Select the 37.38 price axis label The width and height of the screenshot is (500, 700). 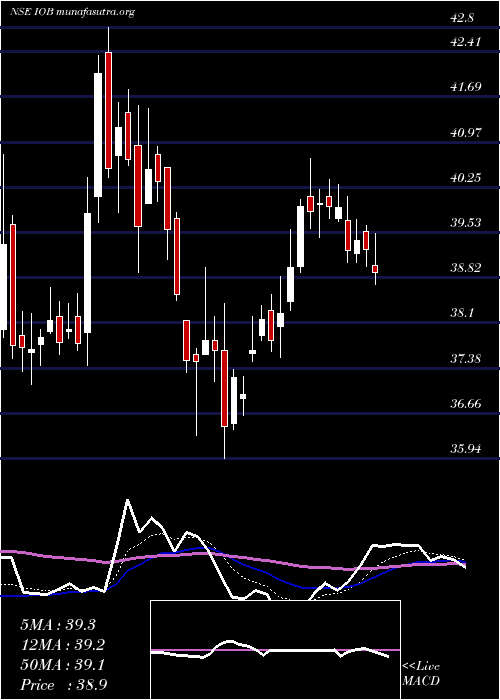(466, 358)
